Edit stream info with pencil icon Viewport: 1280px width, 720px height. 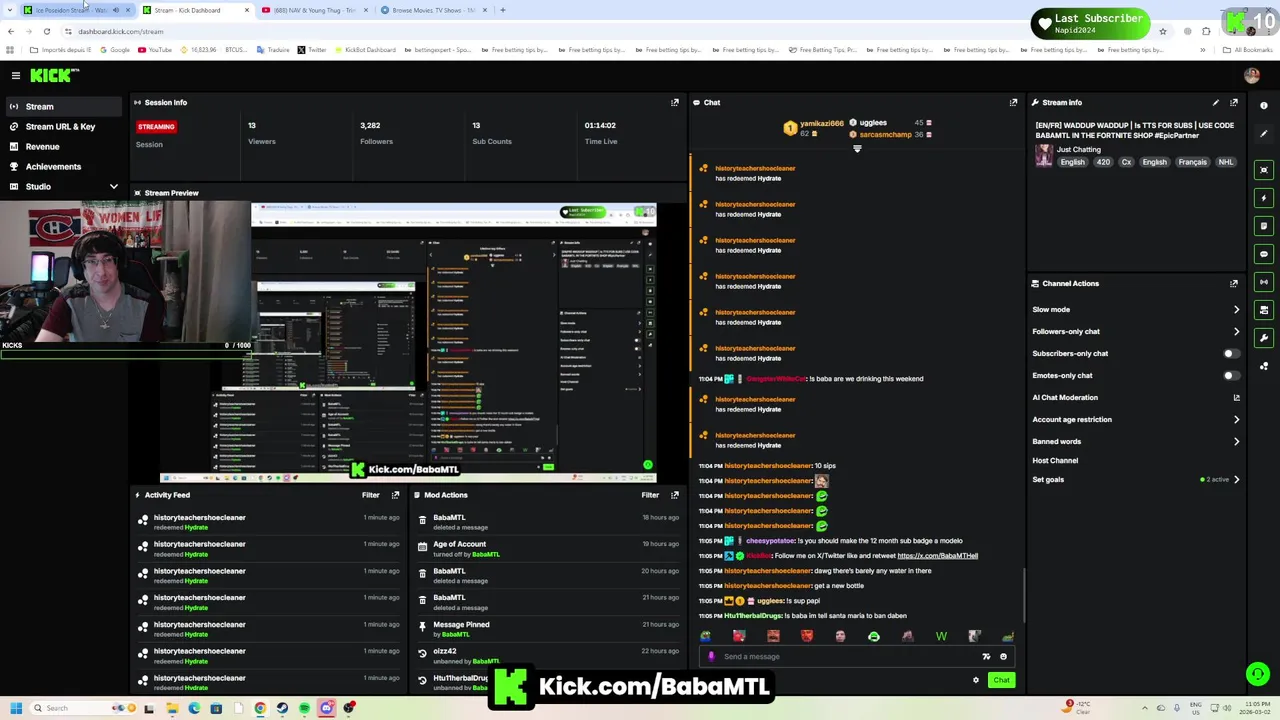1215,102
